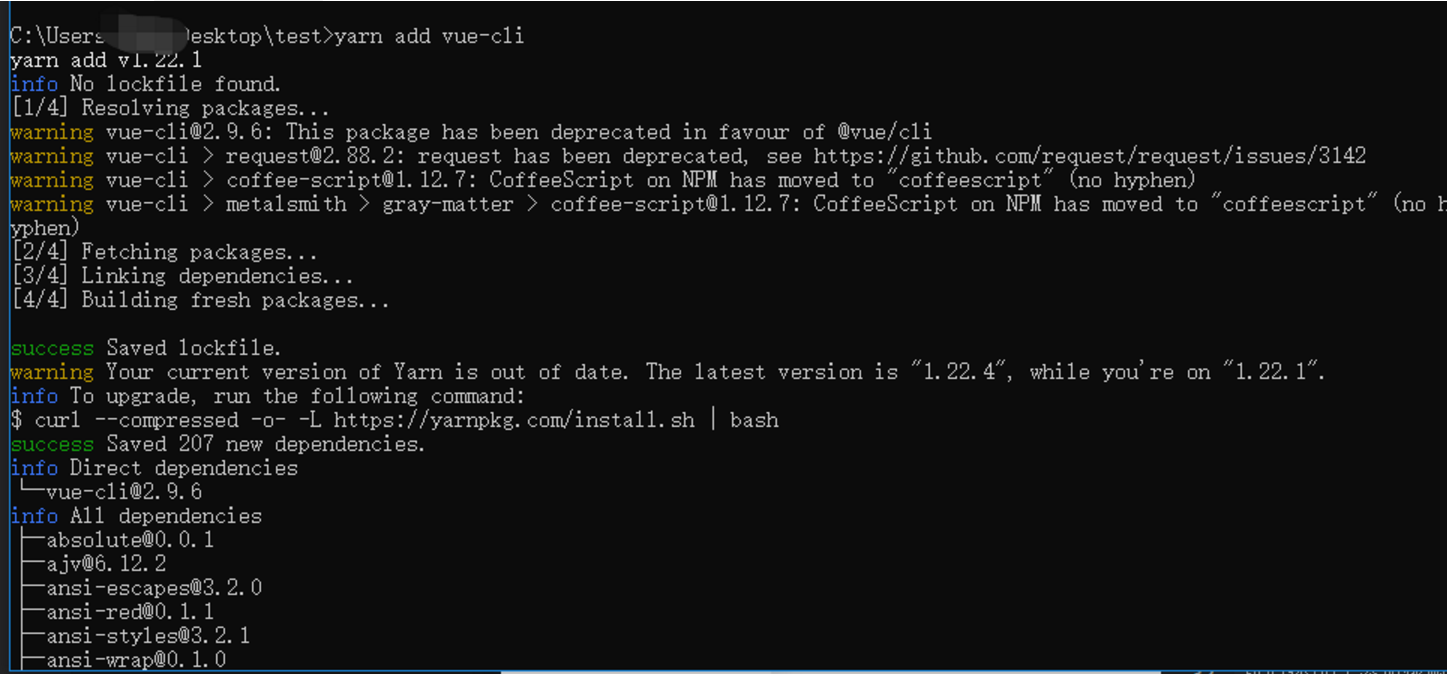Select the ansi-escapes@3.2.0 dependency entry
The height and width of the screenshot is (674, 1447).
click(x=154, y=588)
